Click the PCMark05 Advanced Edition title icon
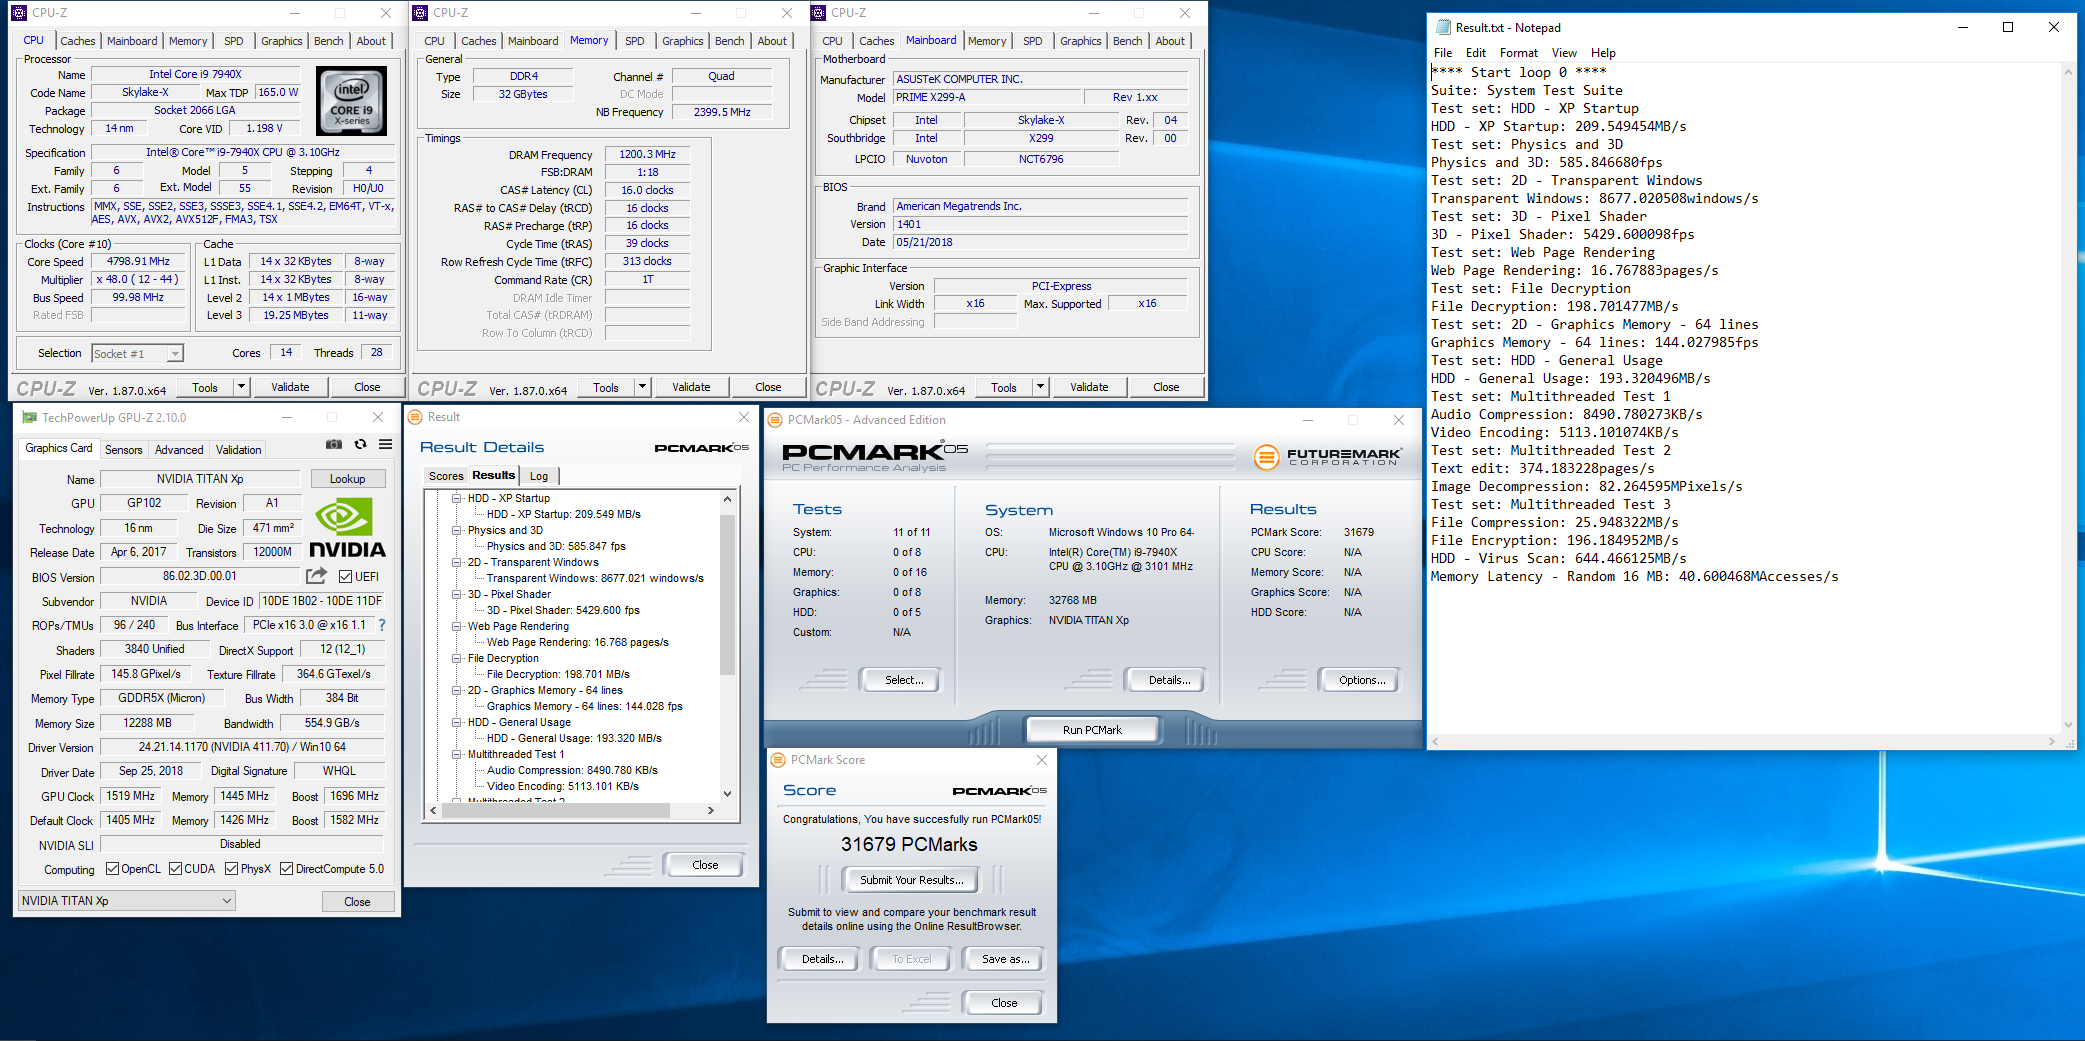Image resolution: width=2085 pixels, height=1041 pixels. point(775,420)
